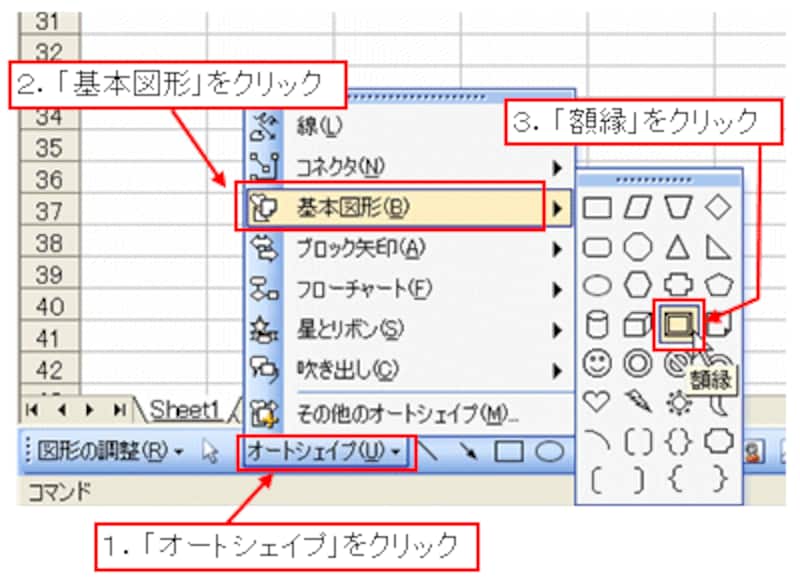
Task: Go to next sheet tab button
Action: [x=90, y=410]
